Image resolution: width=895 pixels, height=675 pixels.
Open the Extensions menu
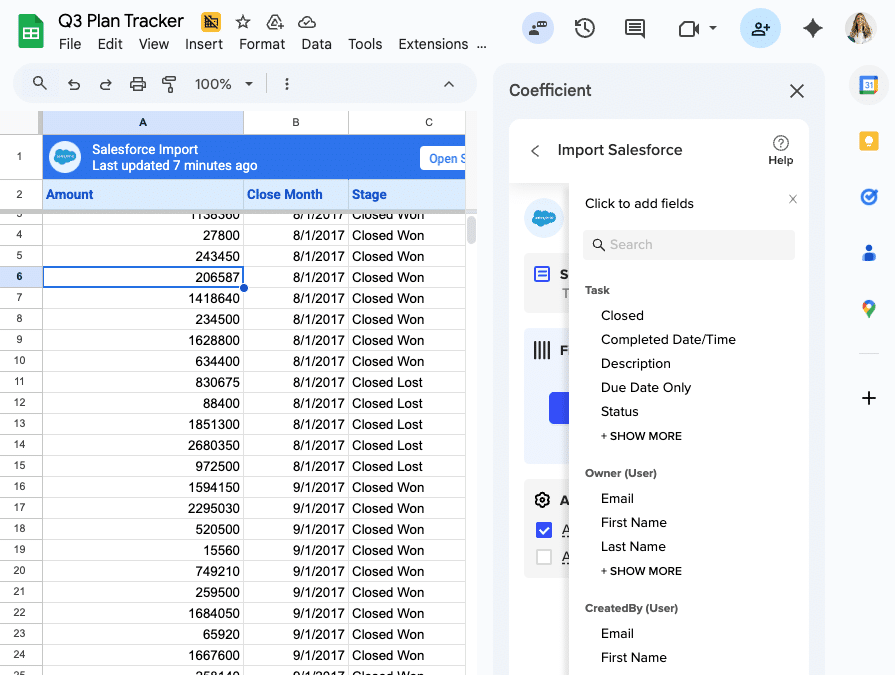[x=433, y=44]
